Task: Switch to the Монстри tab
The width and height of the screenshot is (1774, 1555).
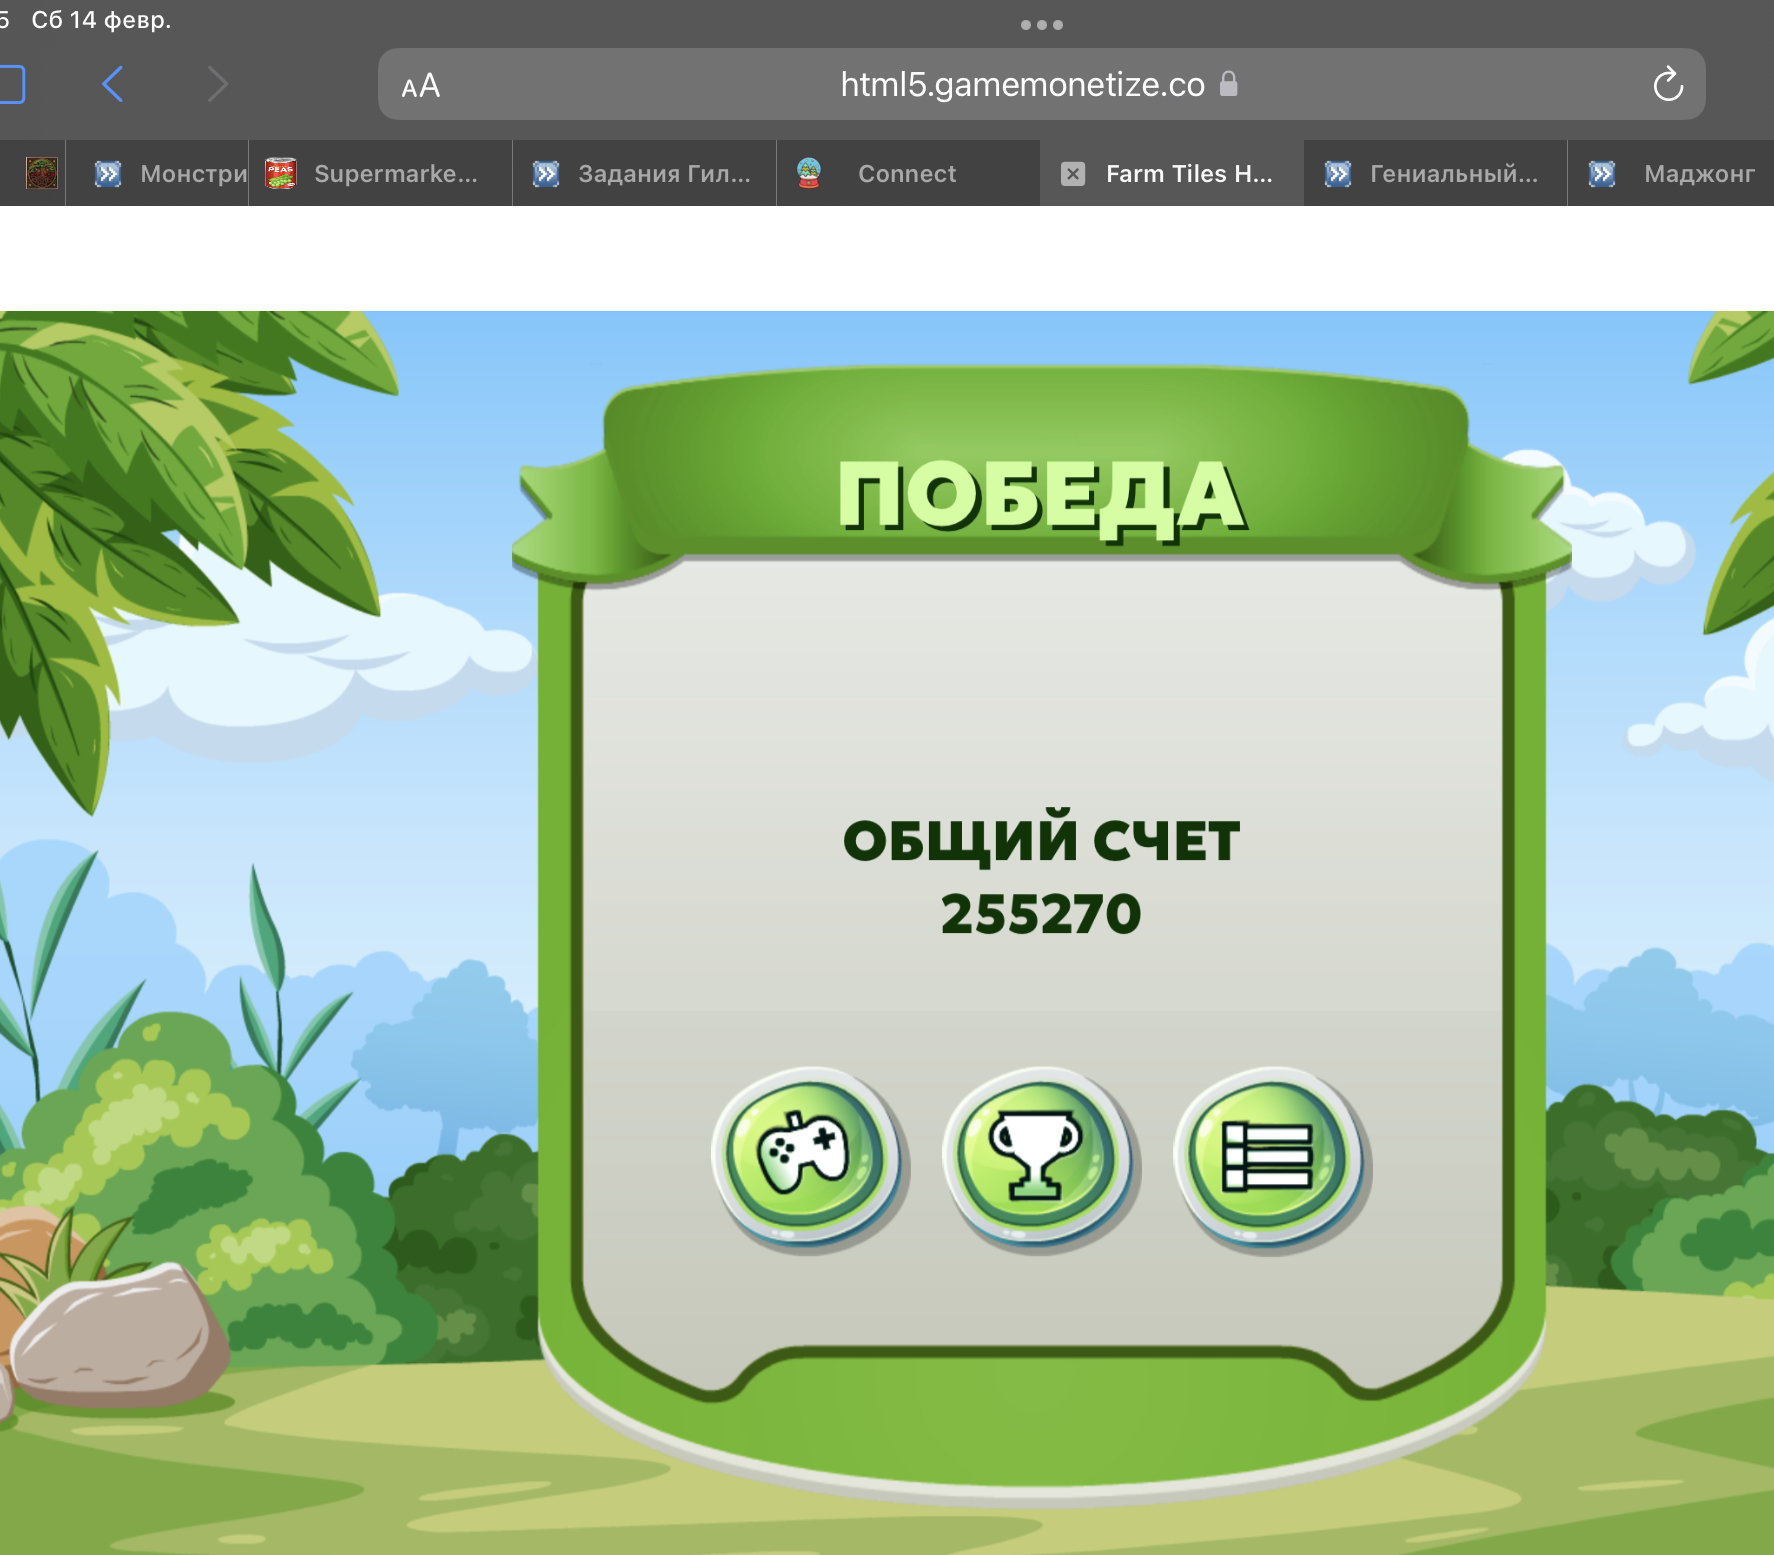Action: [x=158, y=173]
